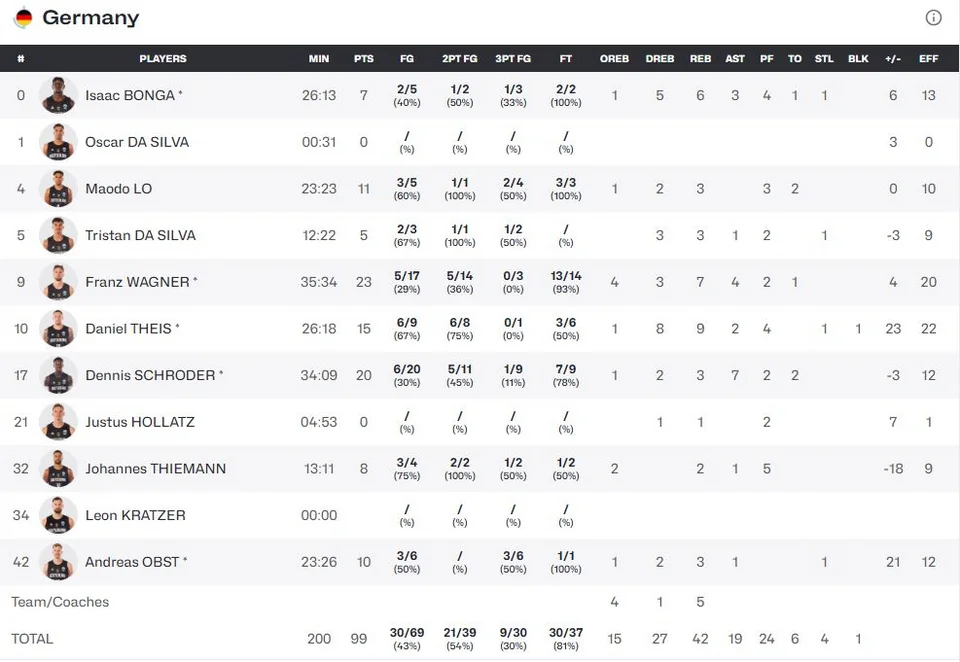Click the Johannes THIEMANN name link
This screenshot has height=662, width=960.
(156, 468)
